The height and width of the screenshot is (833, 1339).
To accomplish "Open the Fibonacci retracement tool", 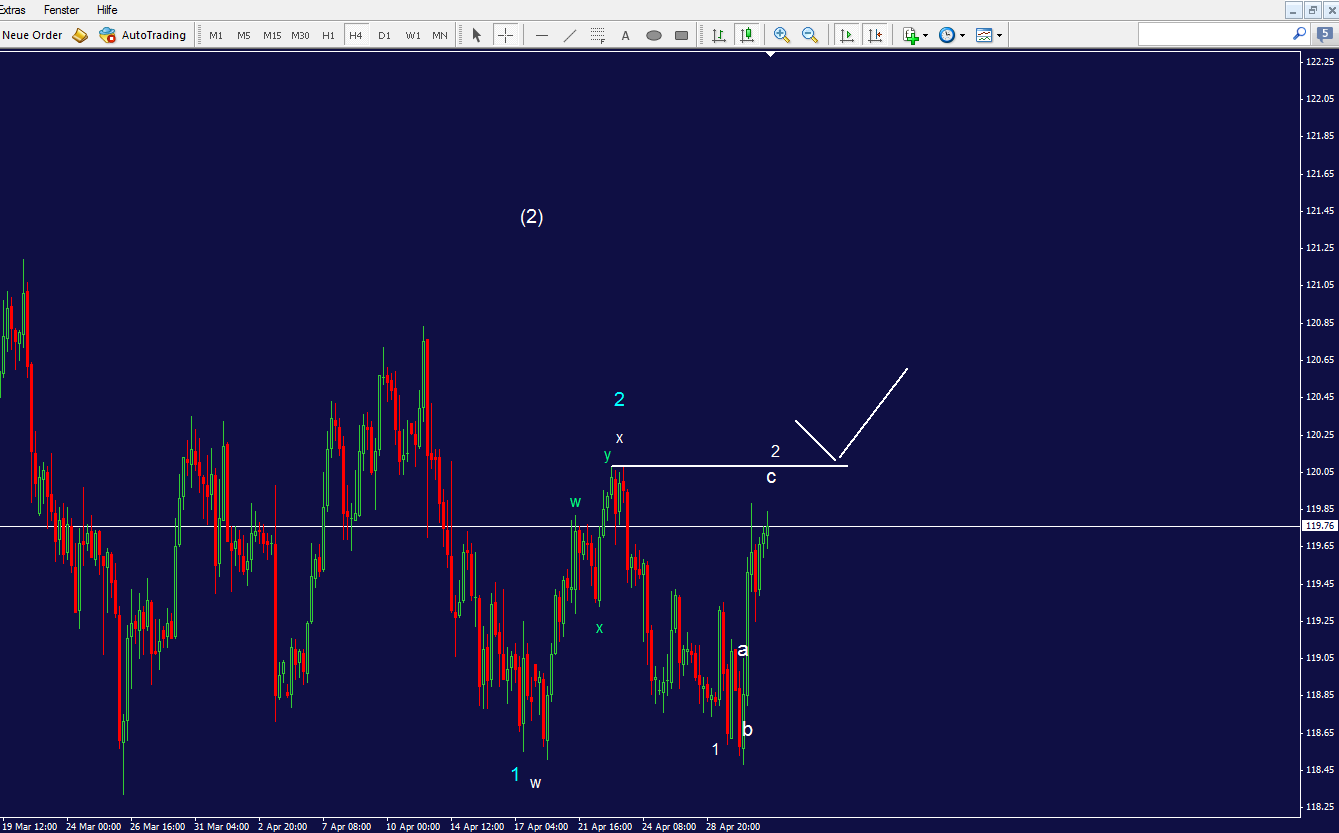I will tap(597, 35).
